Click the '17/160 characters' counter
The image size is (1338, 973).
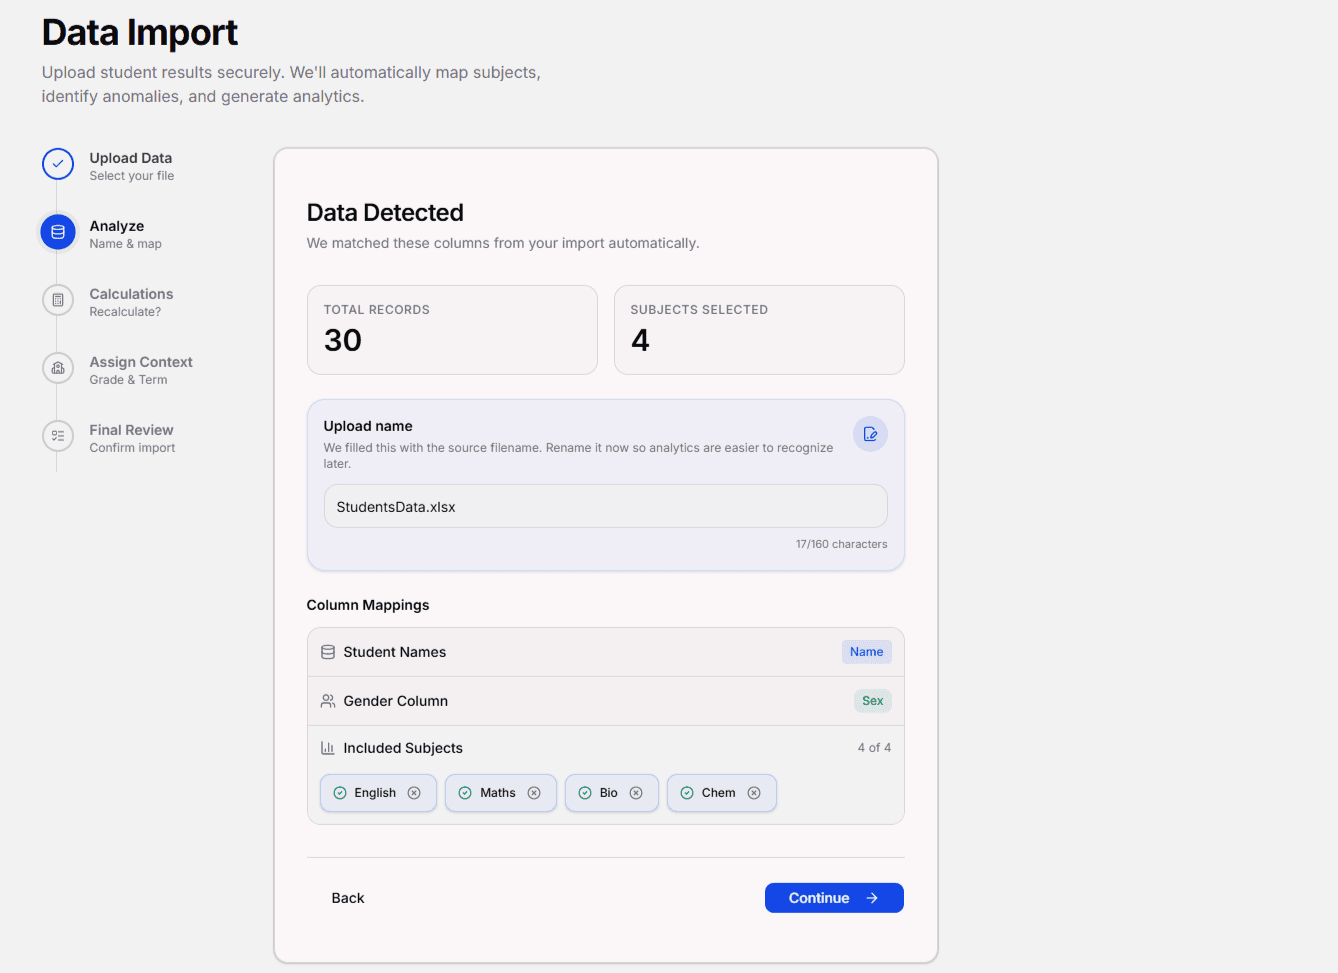(x=842, y=544)
